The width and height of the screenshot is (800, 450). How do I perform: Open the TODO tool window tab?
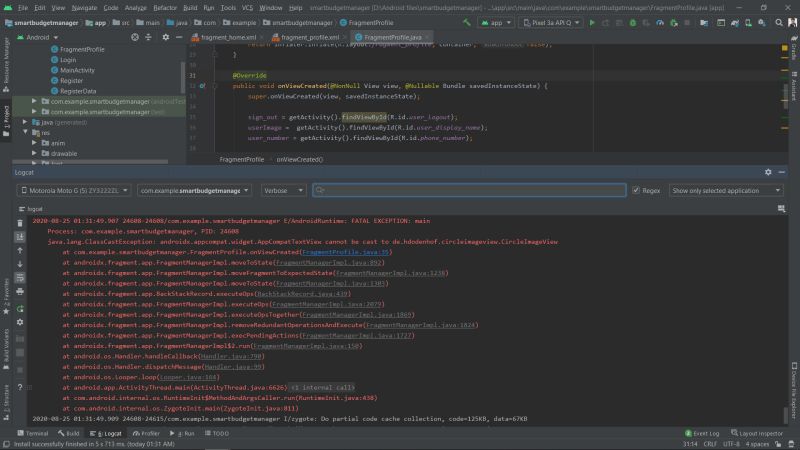217,433
